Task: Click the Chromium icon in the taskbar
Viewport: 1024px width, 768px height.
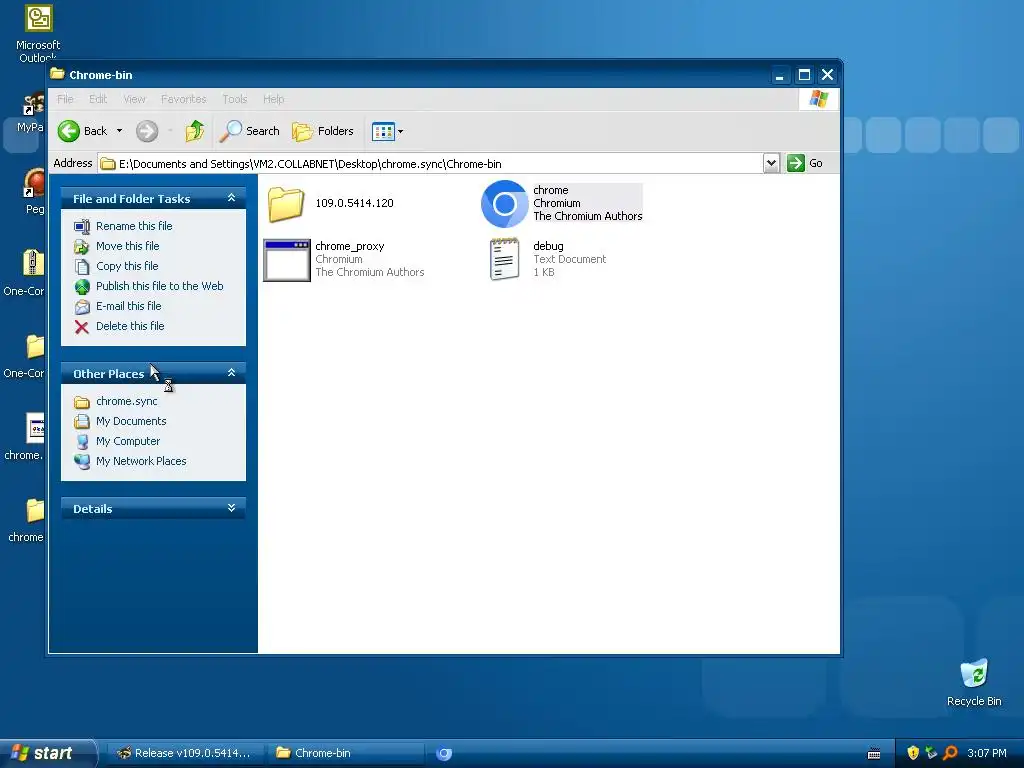Action: click(x=444, y=754)
